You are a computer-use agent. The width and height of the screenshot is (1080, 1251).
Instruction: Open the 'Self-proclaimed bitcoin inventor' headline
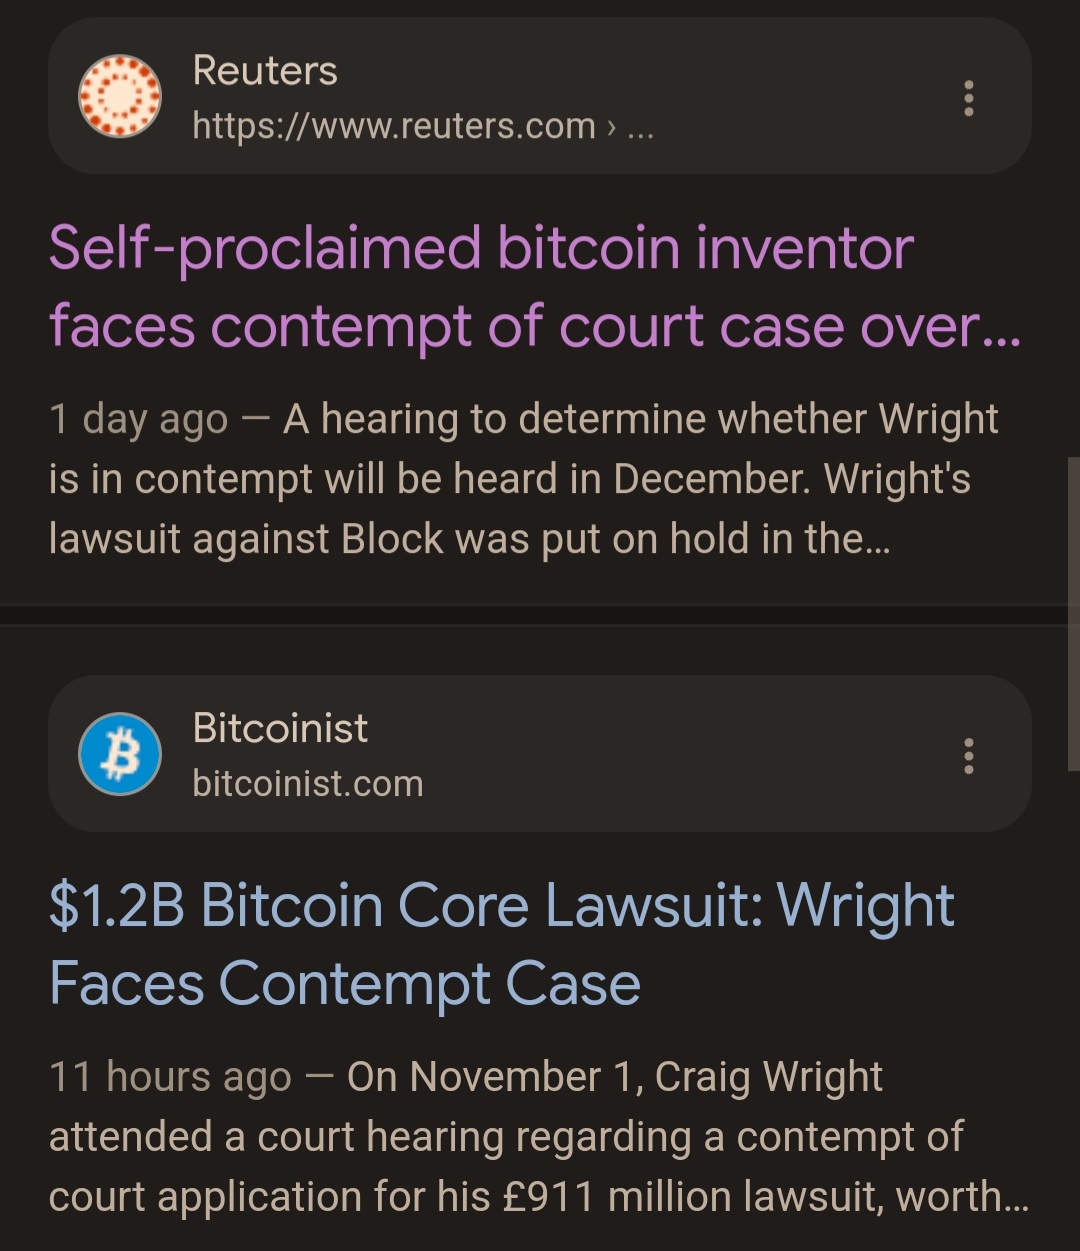[535, 287]
